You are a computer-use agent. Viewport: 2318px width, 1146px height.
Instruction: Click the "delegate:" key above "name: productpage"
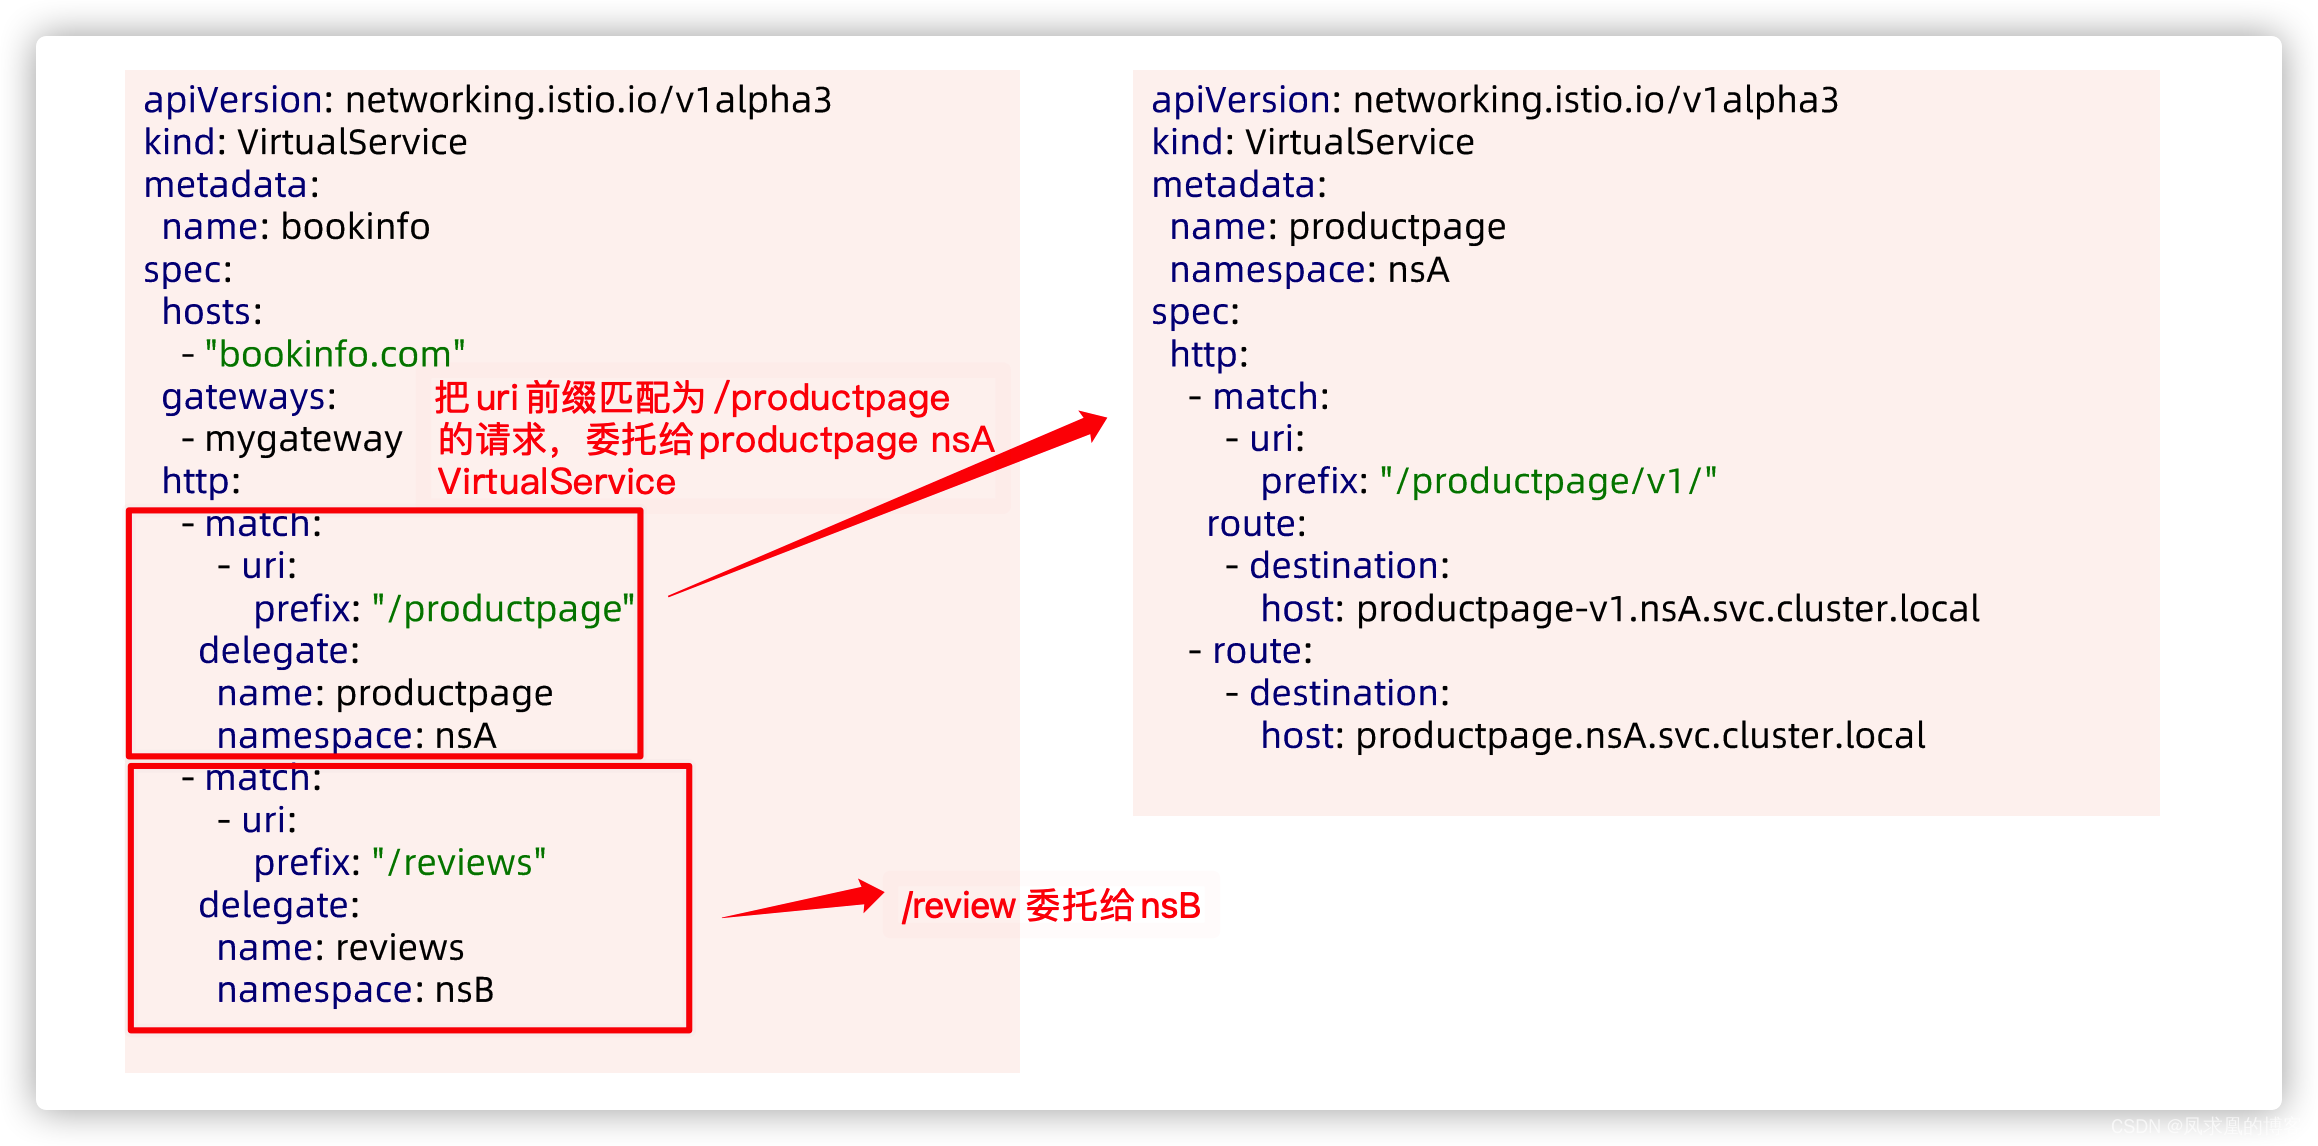coord(279,651)
